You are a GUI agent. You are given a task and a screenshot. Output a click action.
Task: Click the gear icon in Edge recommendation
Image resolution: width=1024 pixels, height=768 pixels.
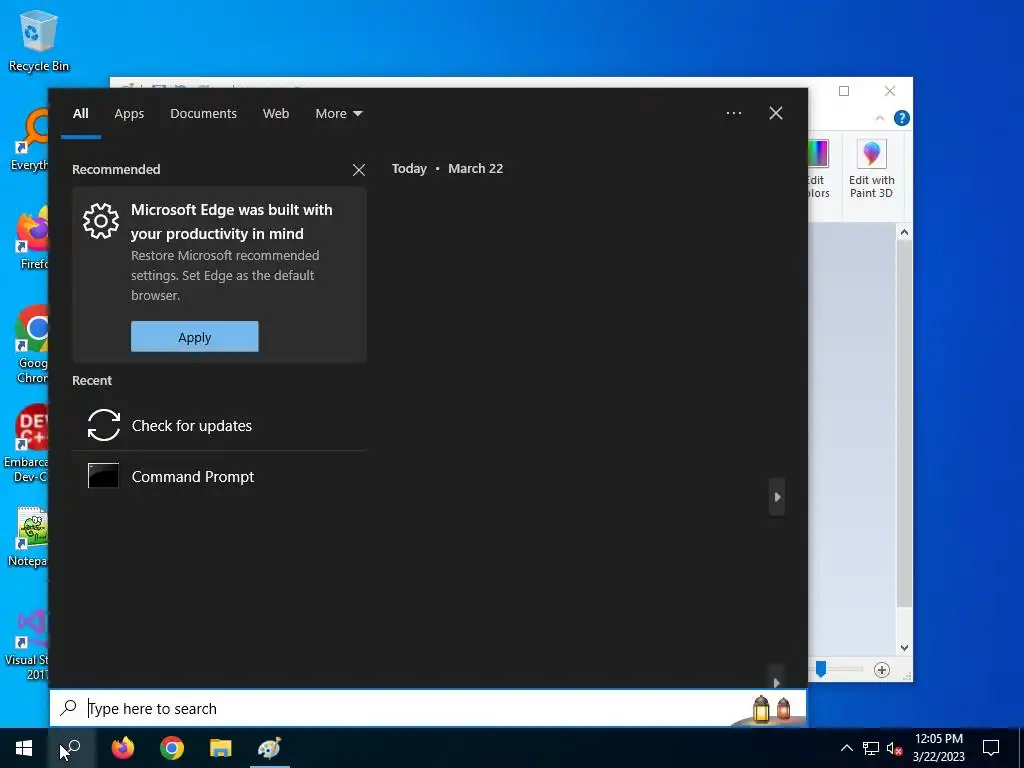pos(101,221)
